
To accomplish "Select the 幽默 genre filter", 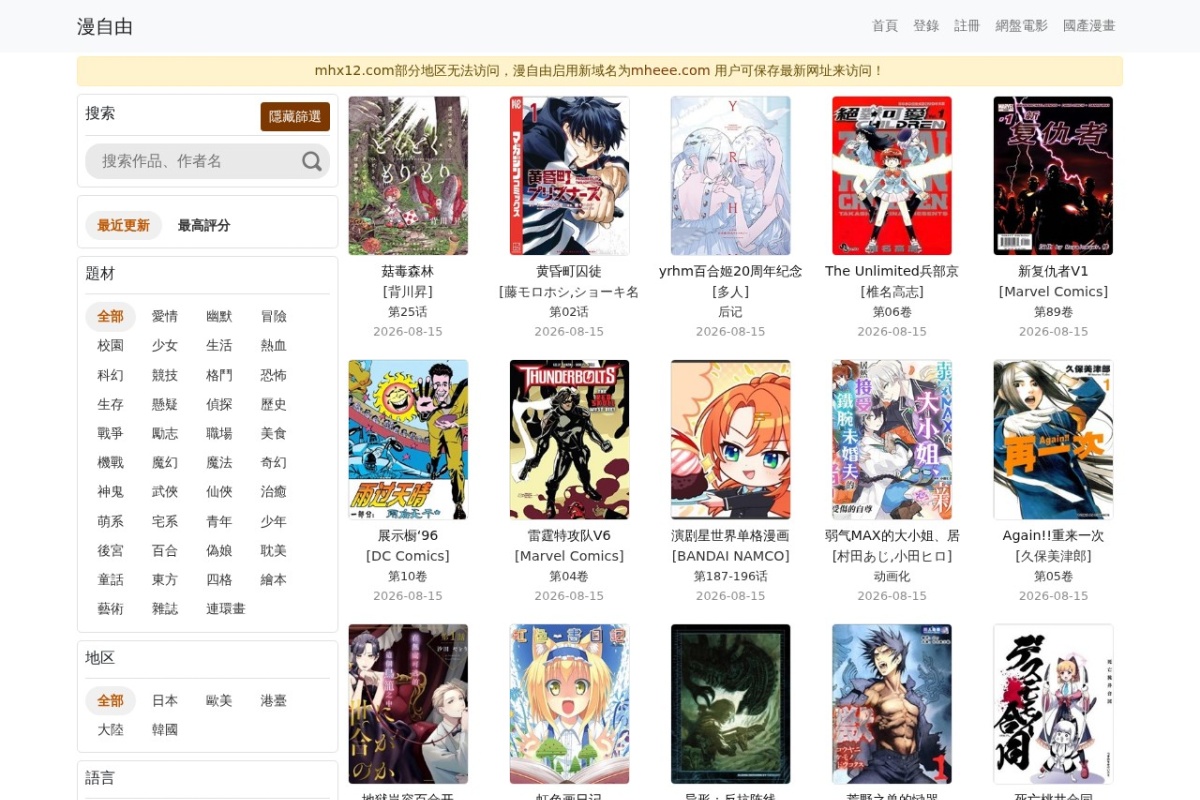I will [x=219, y=316].
